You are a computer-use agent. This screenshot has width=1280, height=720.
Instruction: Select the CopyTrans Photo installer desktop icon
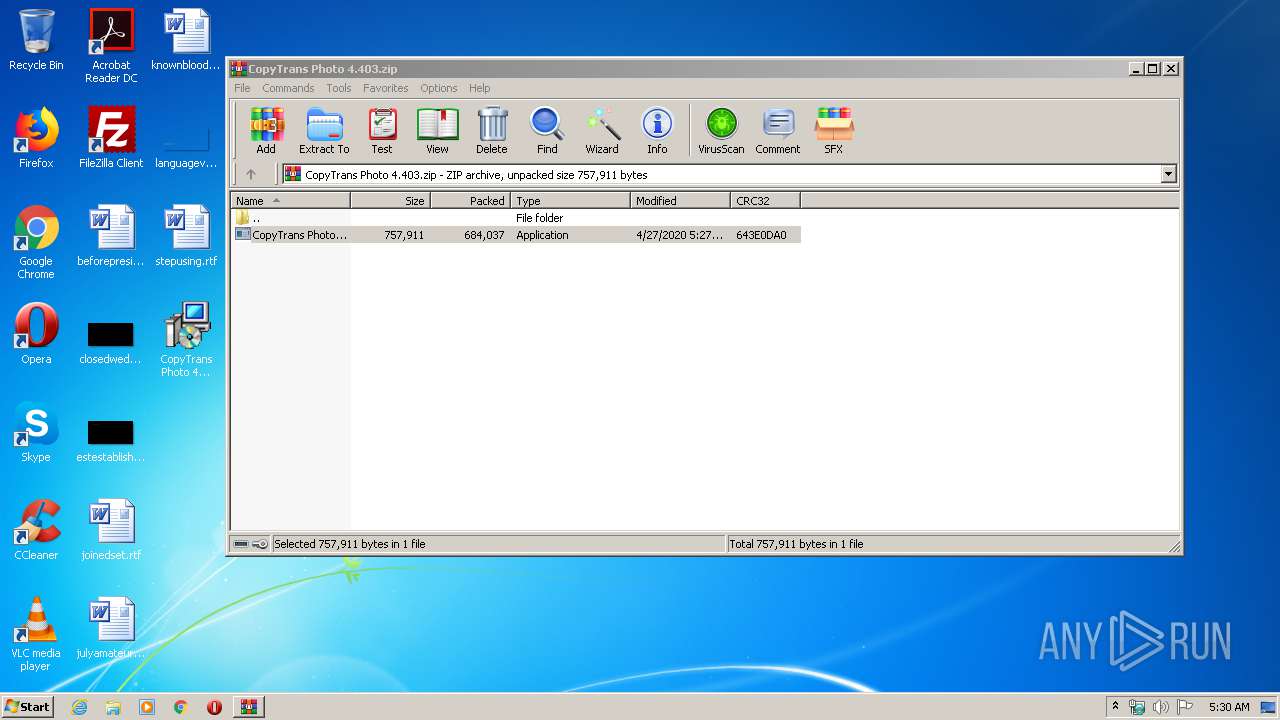coord(186,340)
